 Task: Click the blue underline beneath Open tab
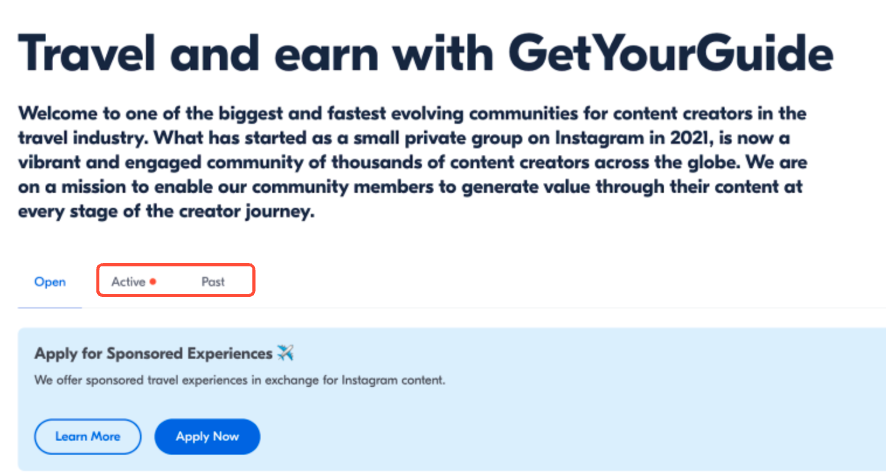[x=50, y=308]
